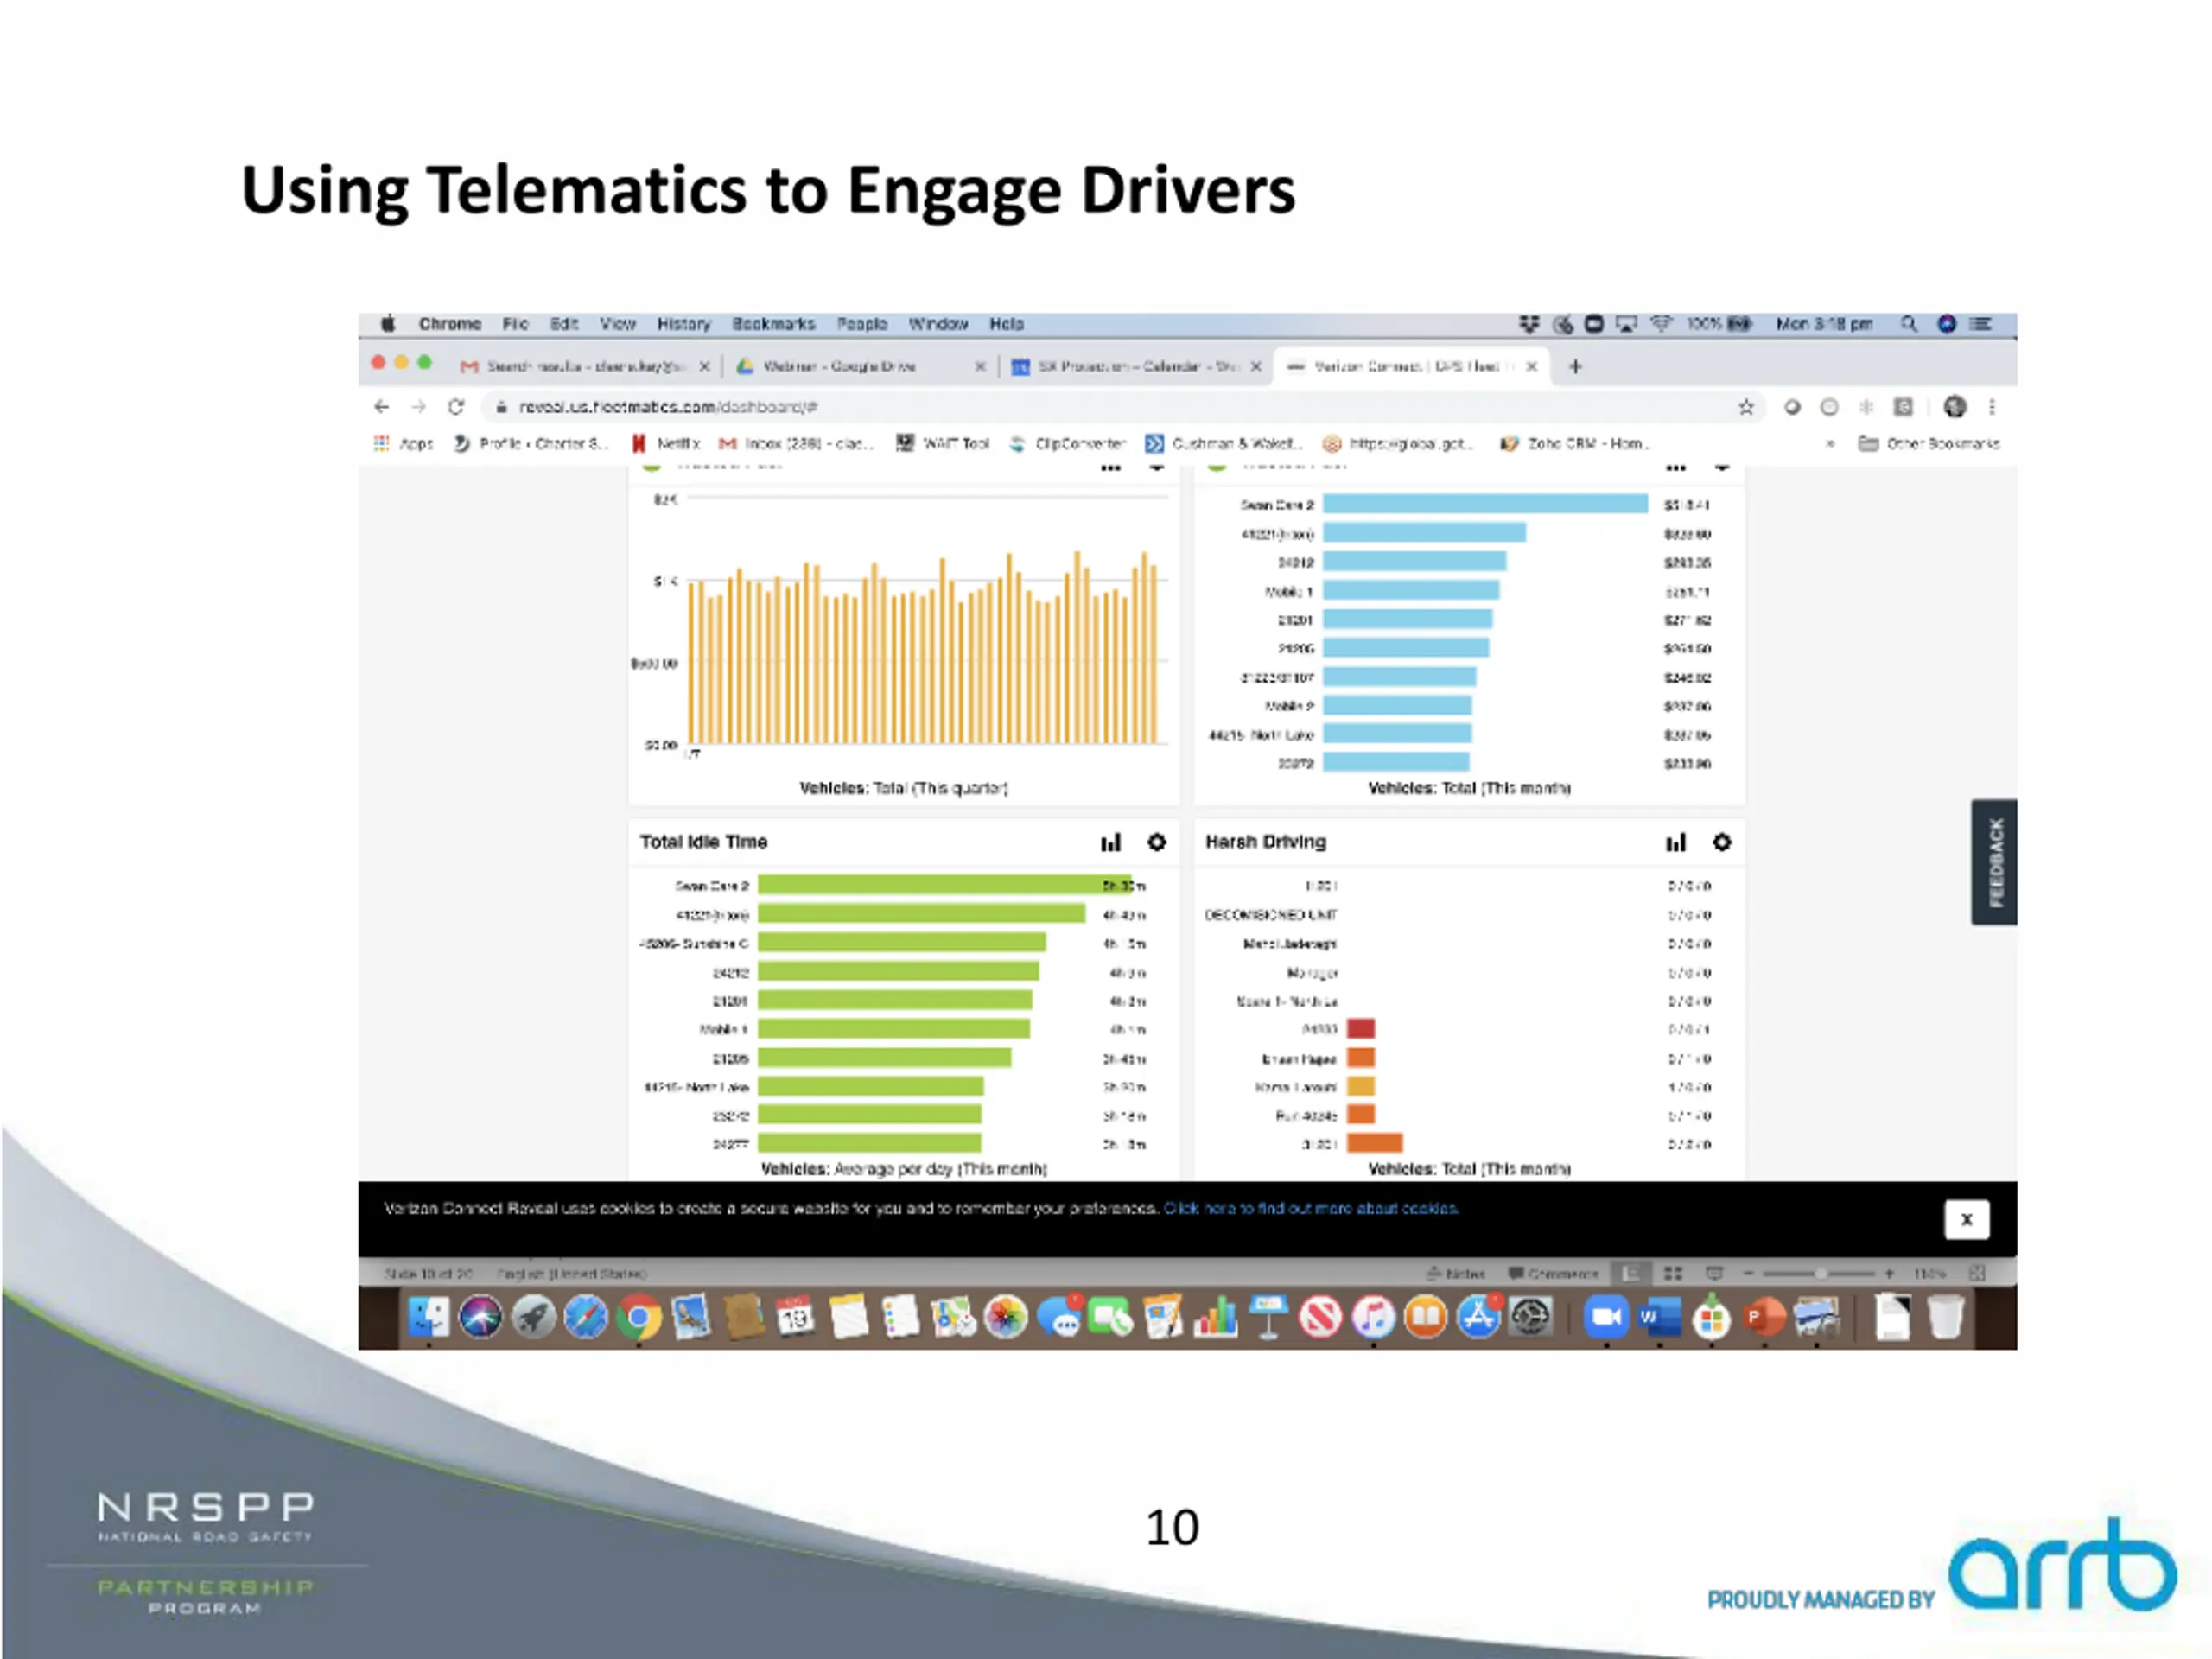Image resolution: width=2212 pixels, height=1659 pixels.
Task: Click the cookies information link
Action: pos(1310,1208)
